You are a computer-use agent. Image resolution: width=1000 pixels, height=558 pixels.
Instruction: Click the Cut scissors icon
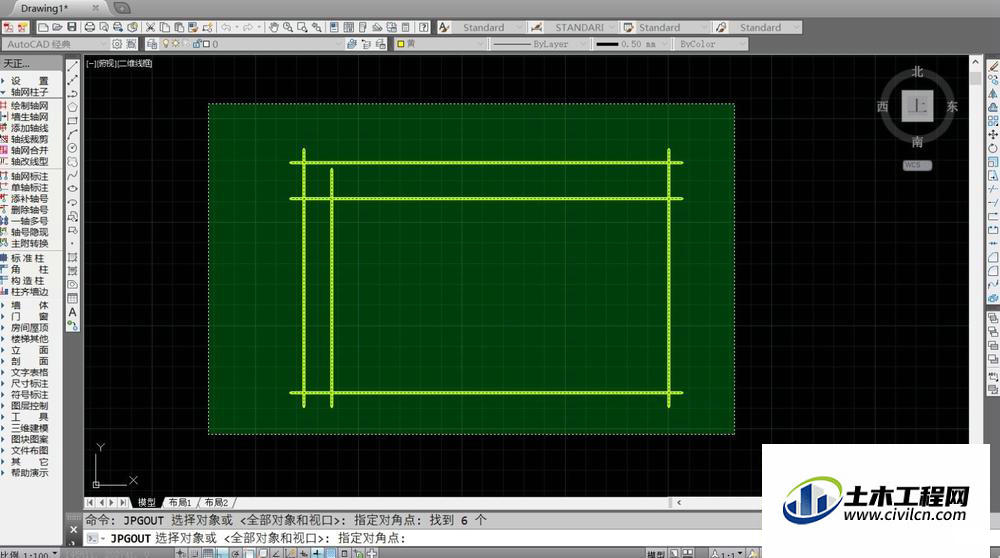[151, 27]
